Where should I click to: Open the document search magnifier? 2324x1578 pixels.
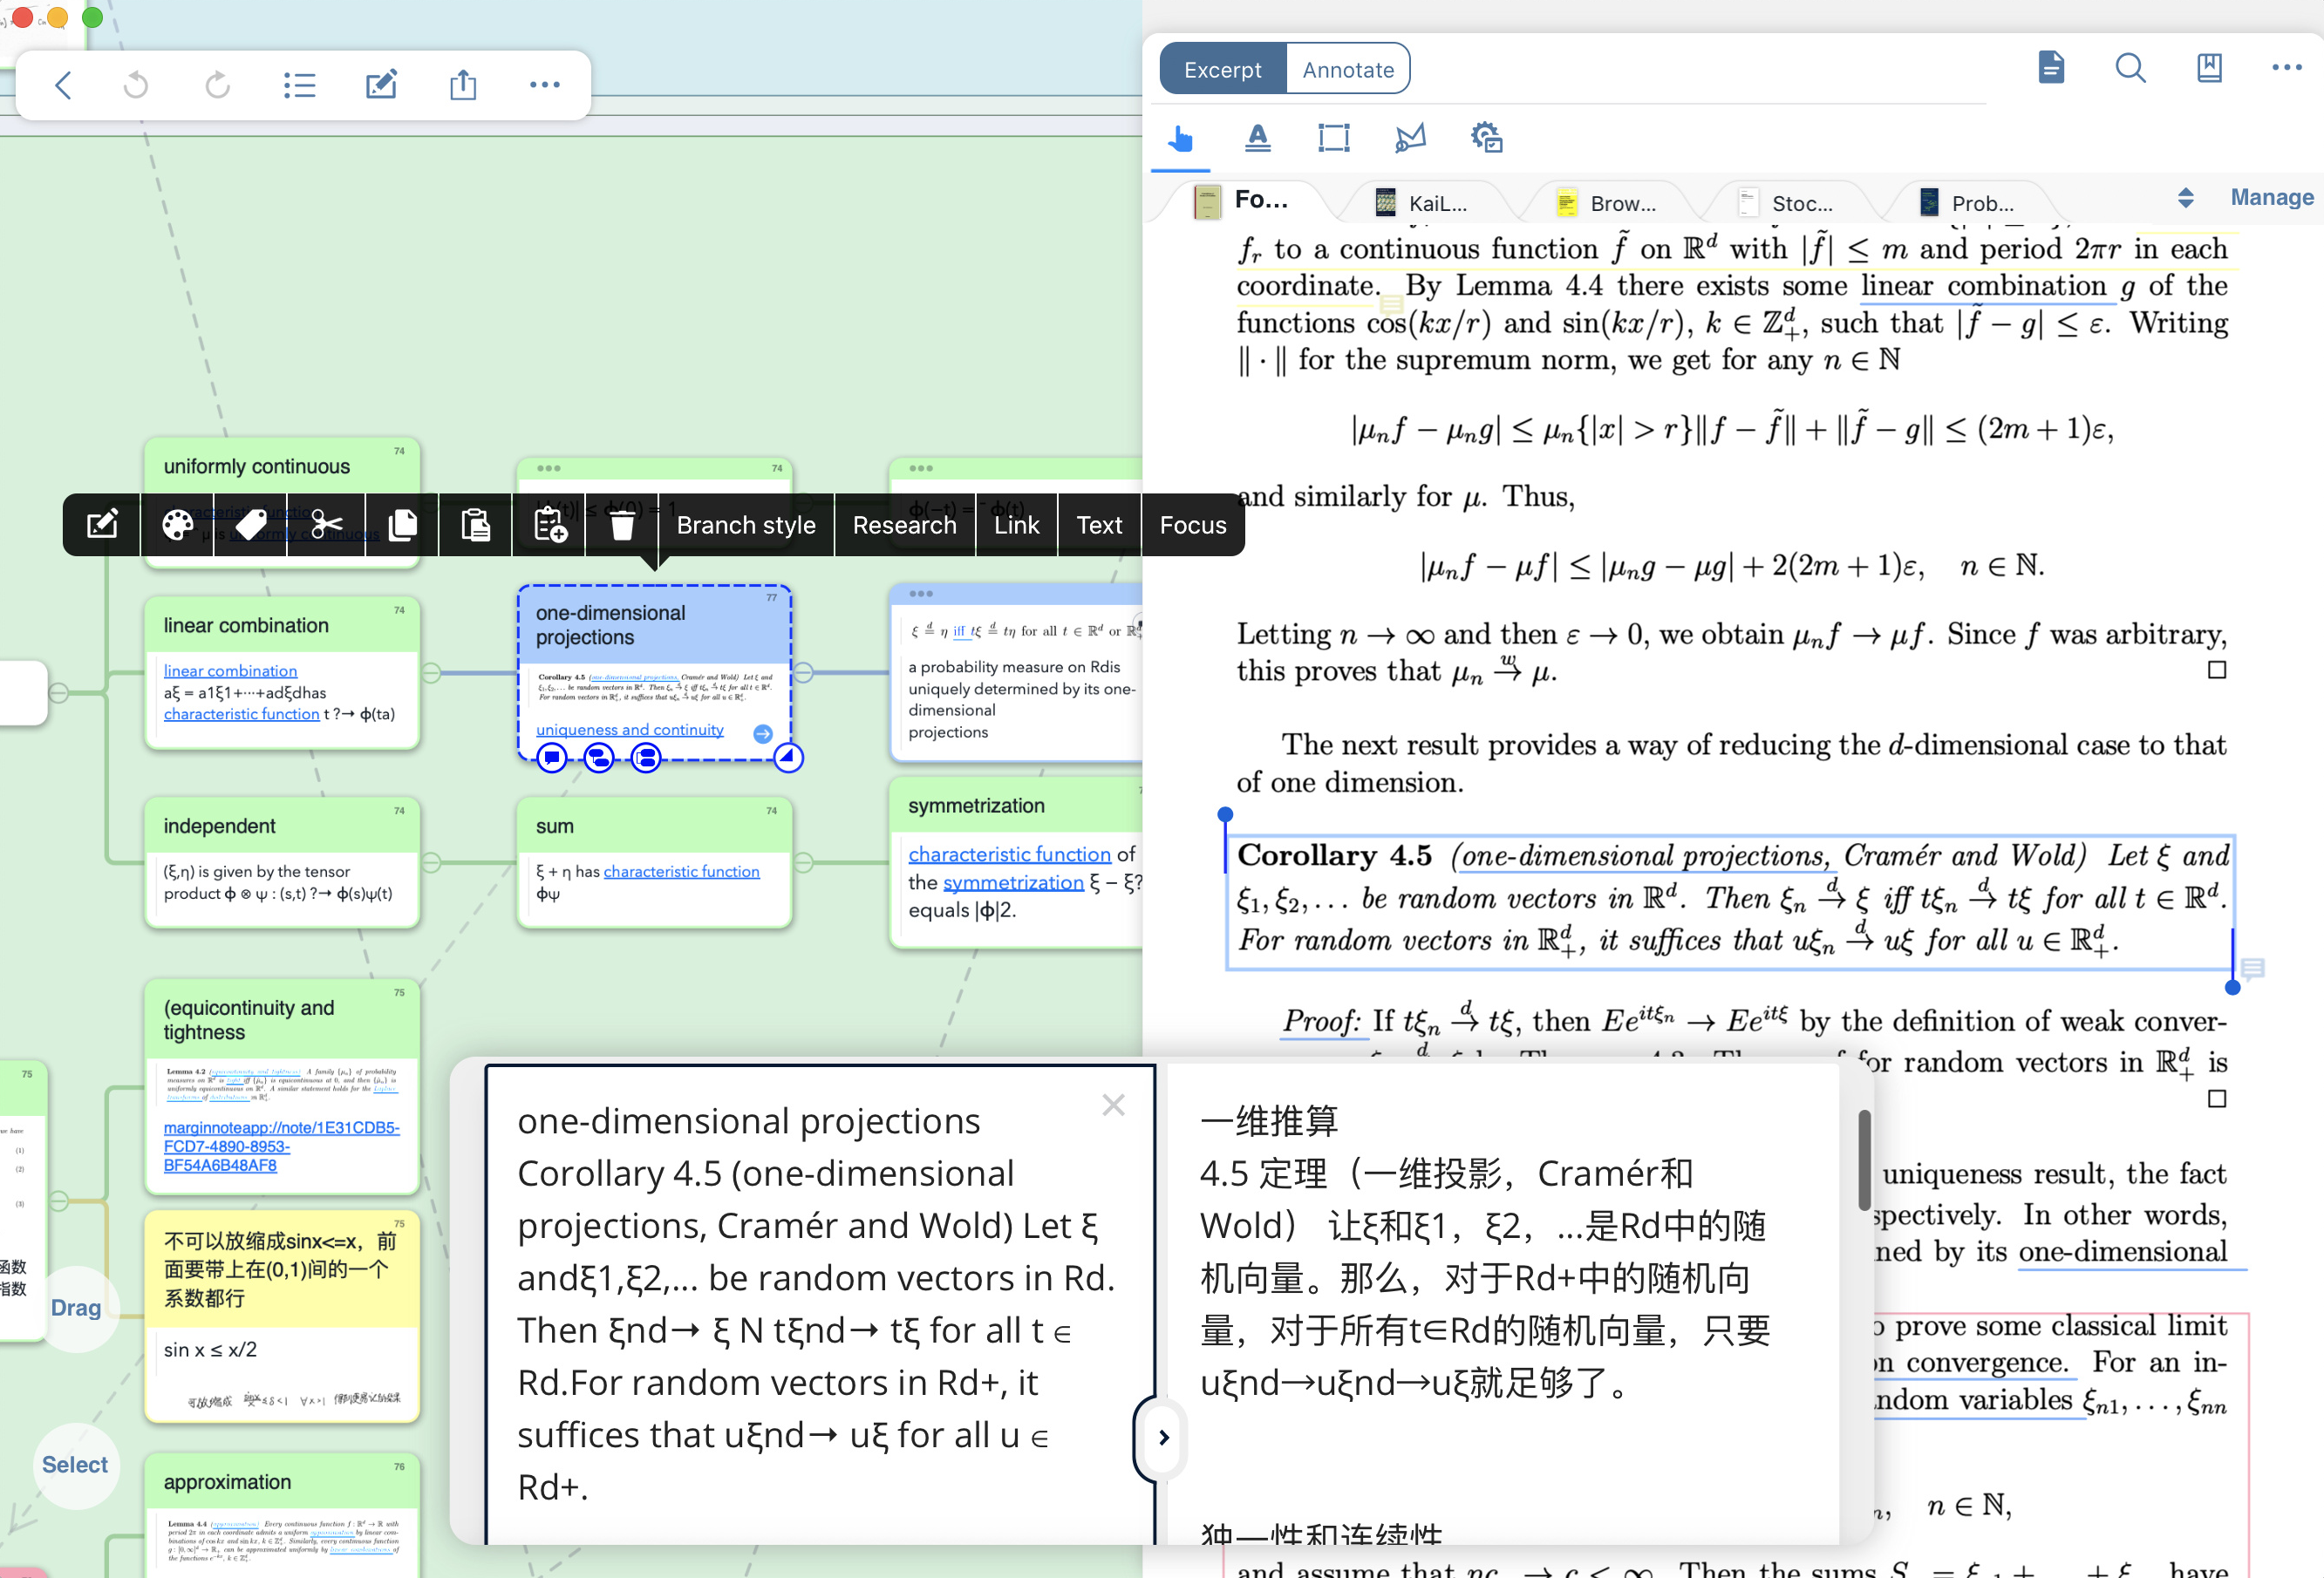tap(2130, 69)
